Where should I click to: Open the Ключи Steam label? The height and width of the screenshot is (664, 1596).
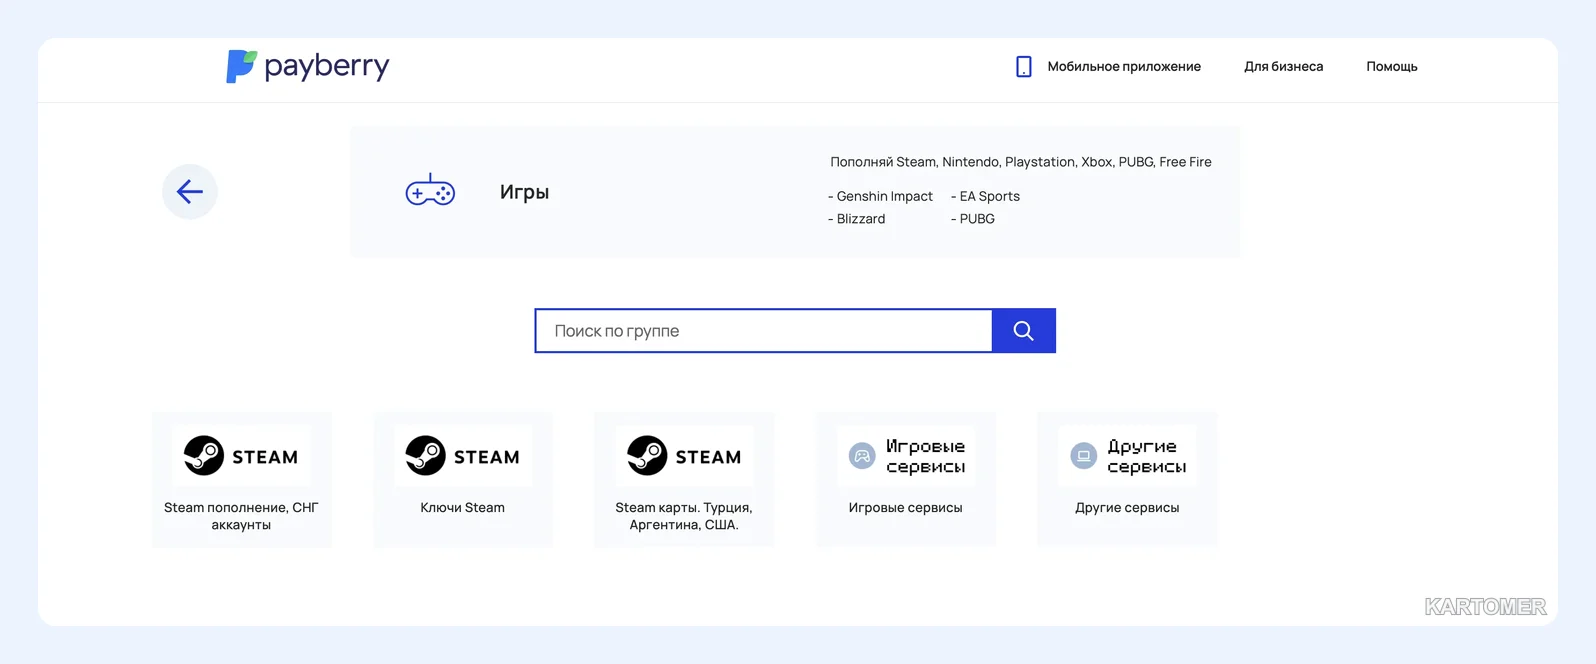point(463,507)
